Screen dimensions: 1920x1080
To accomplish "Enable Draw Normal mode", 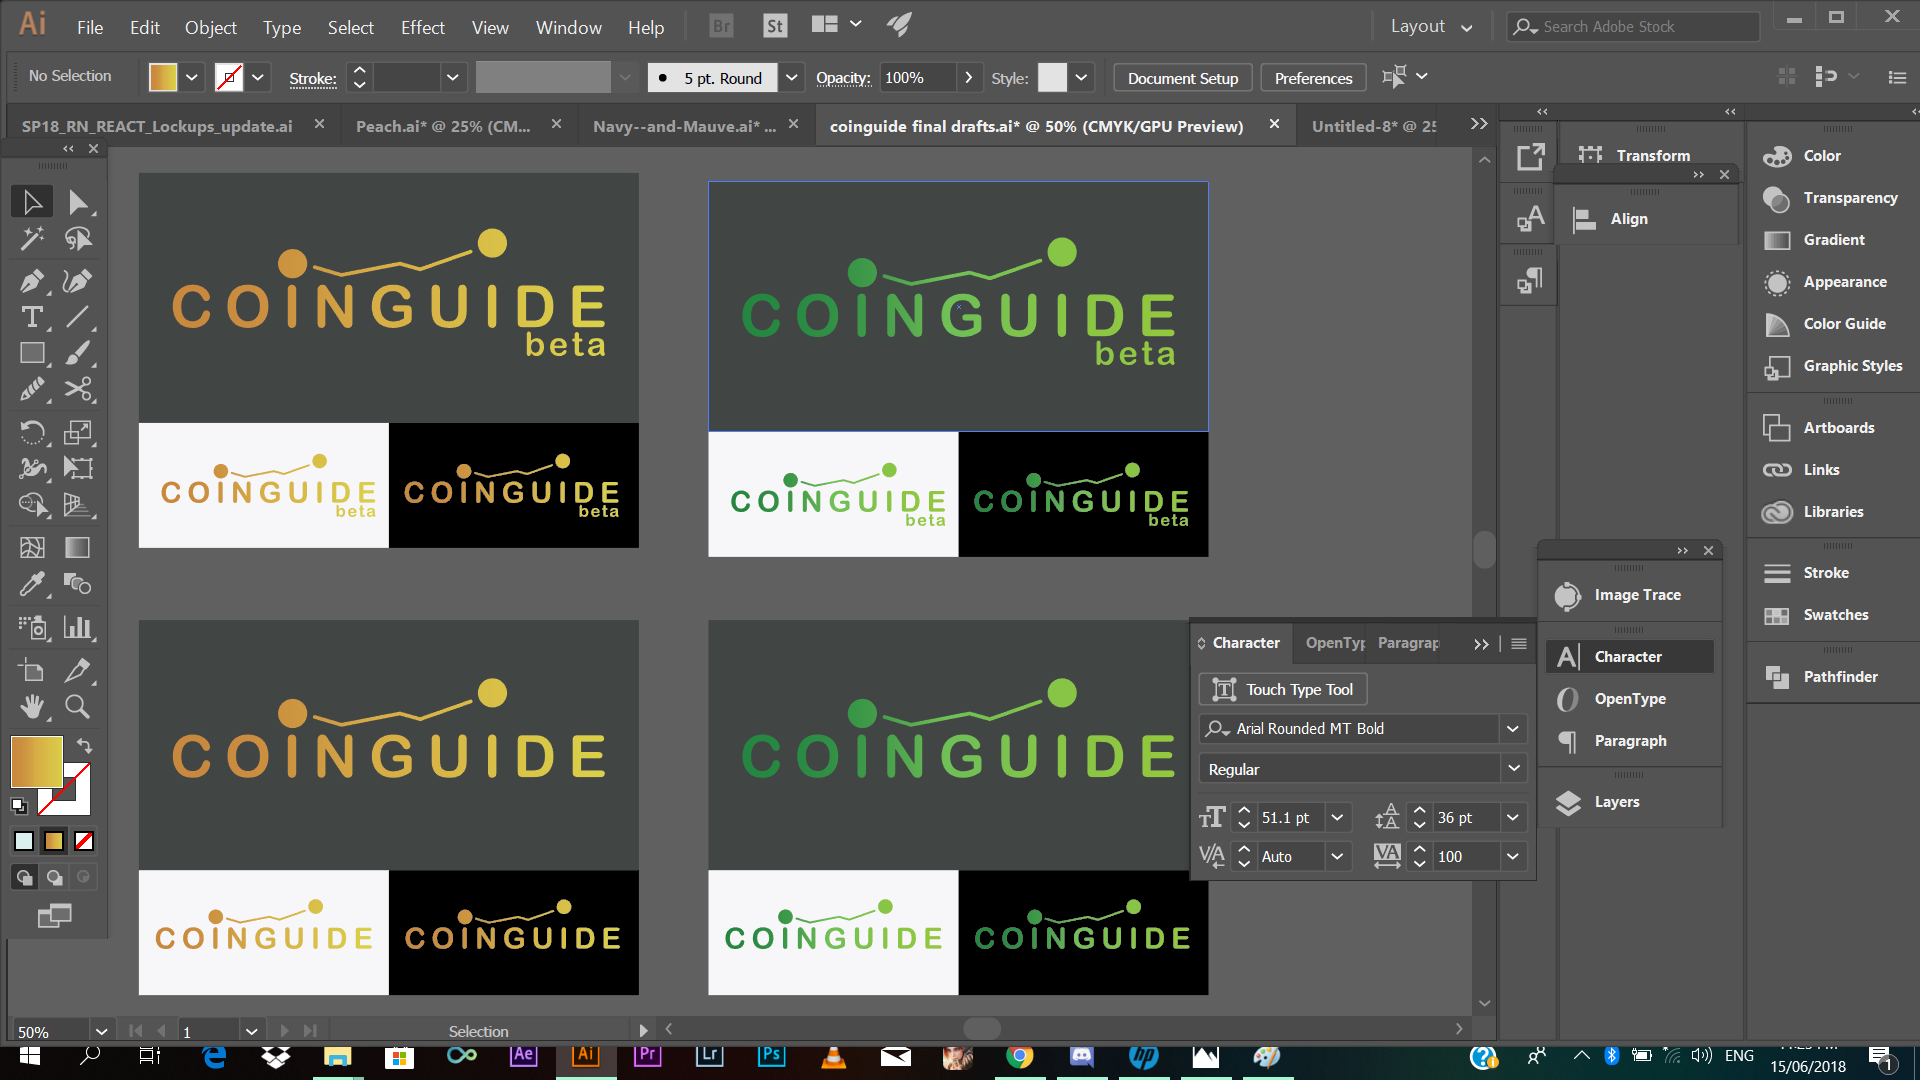I will point(24,878).
